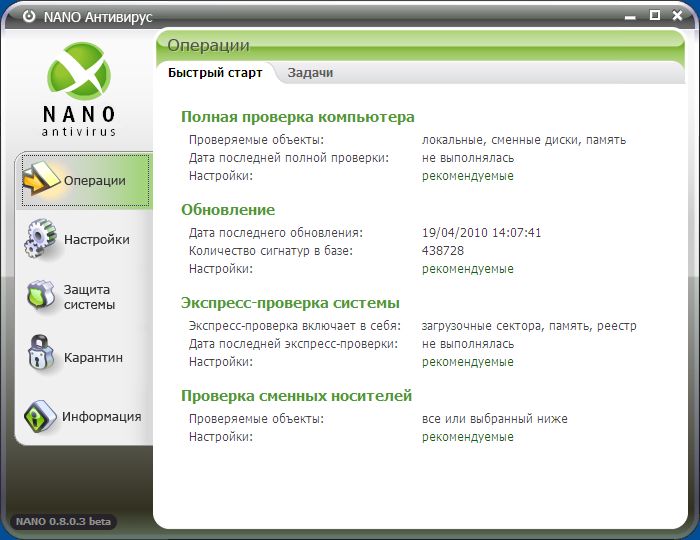The width and height of the screenshot is (700, 540).
Task: Click label Количество сигнатур в базе
Action: coord(271,251)
